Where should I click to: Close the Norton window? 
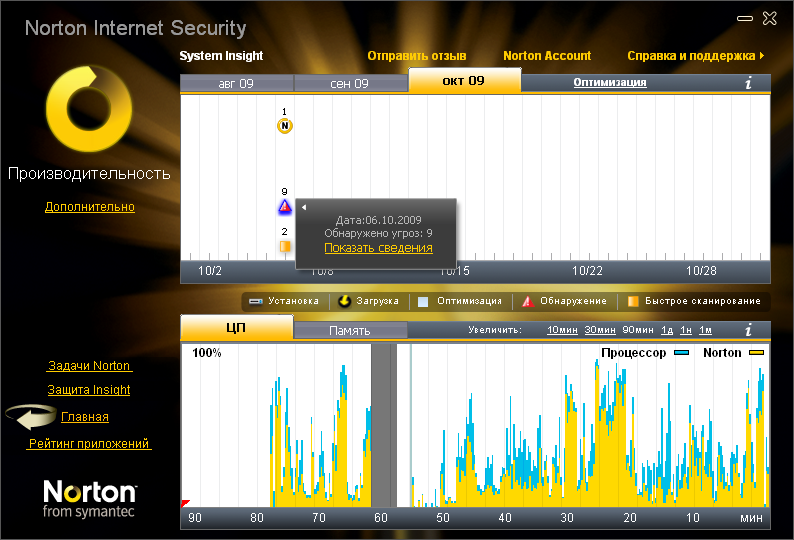point(770,19)
